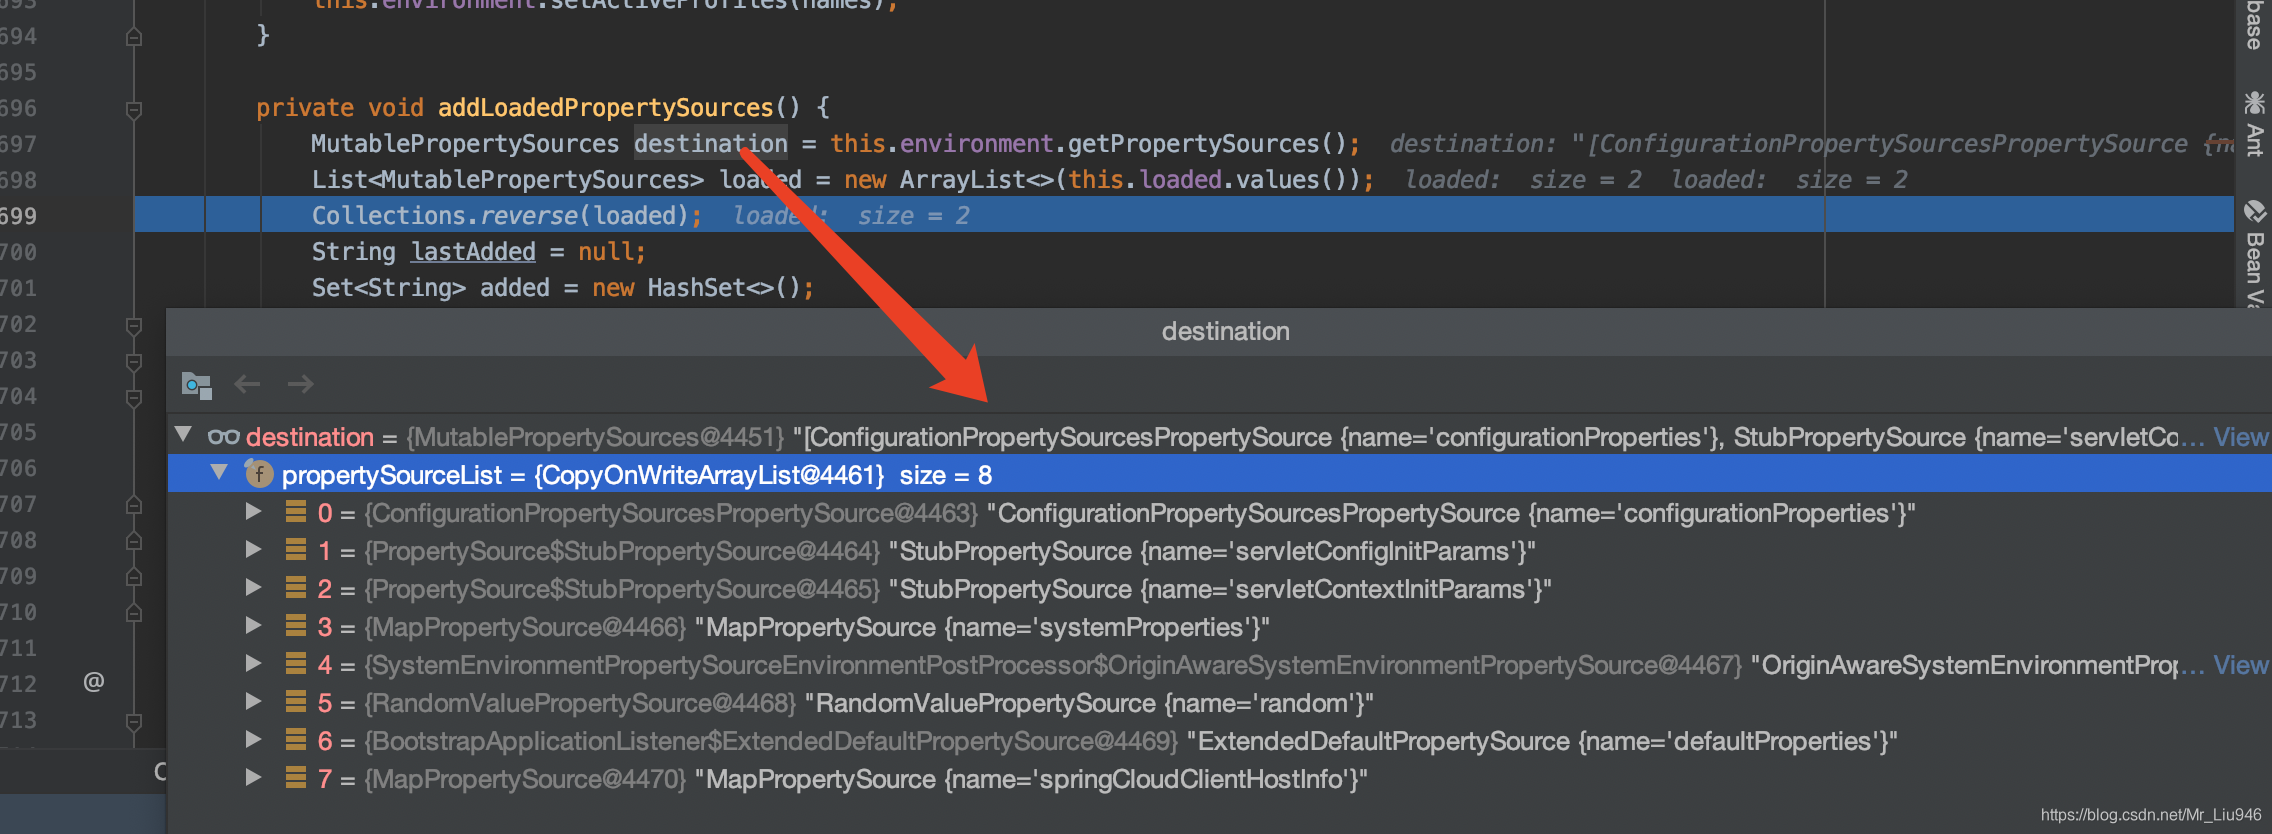
Task: Expand element 4 OriginAwareSystemEnvironmentPropertySource
Action: (x=254, y=663)
